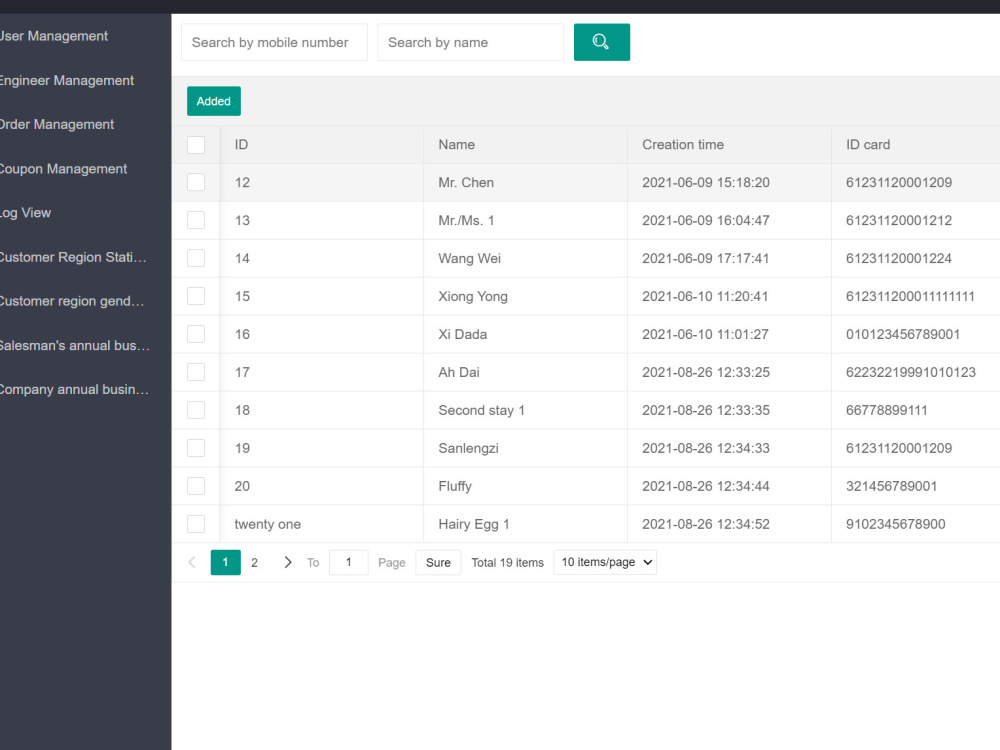This screenshot has width=1000, height=750.
Task: Check the row for Mr./Ms. 1
Action: tap(196, 220)
